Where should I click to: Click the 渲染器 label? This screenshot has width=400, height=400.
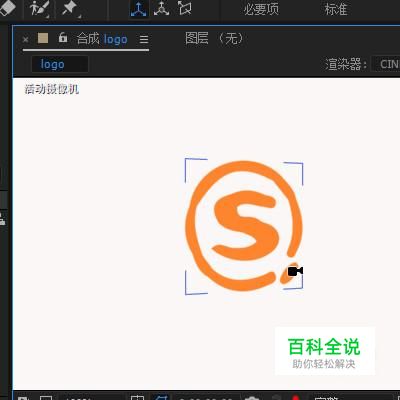click(x=346, y=64)
